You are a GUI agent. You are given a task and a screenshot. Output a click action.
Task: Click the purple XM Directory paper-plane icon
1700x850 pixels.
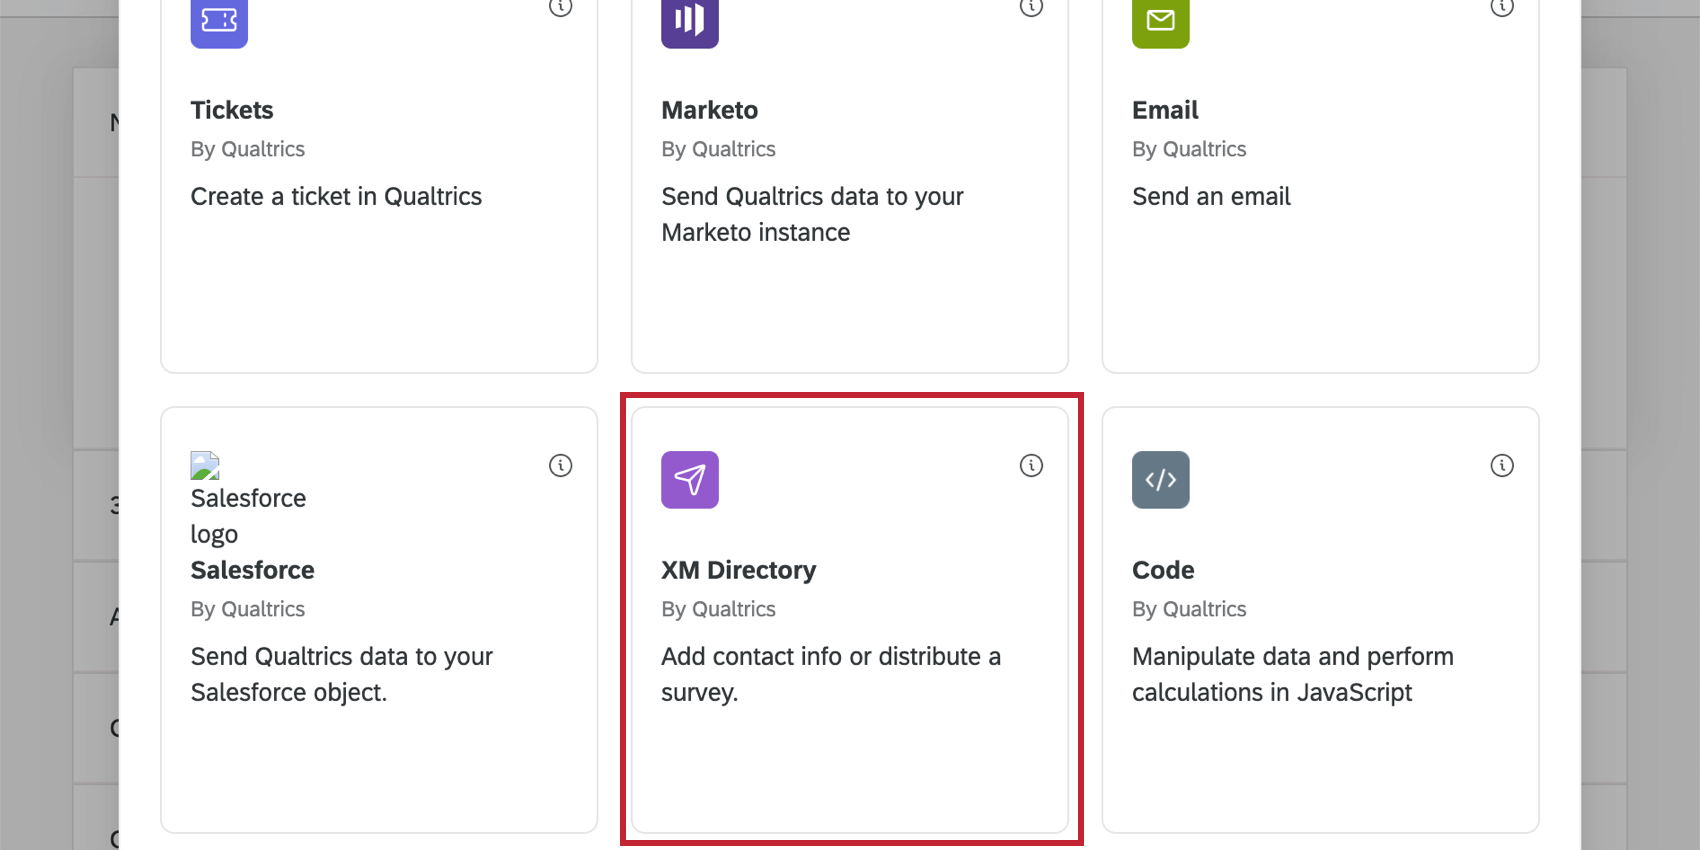[690, 480]
